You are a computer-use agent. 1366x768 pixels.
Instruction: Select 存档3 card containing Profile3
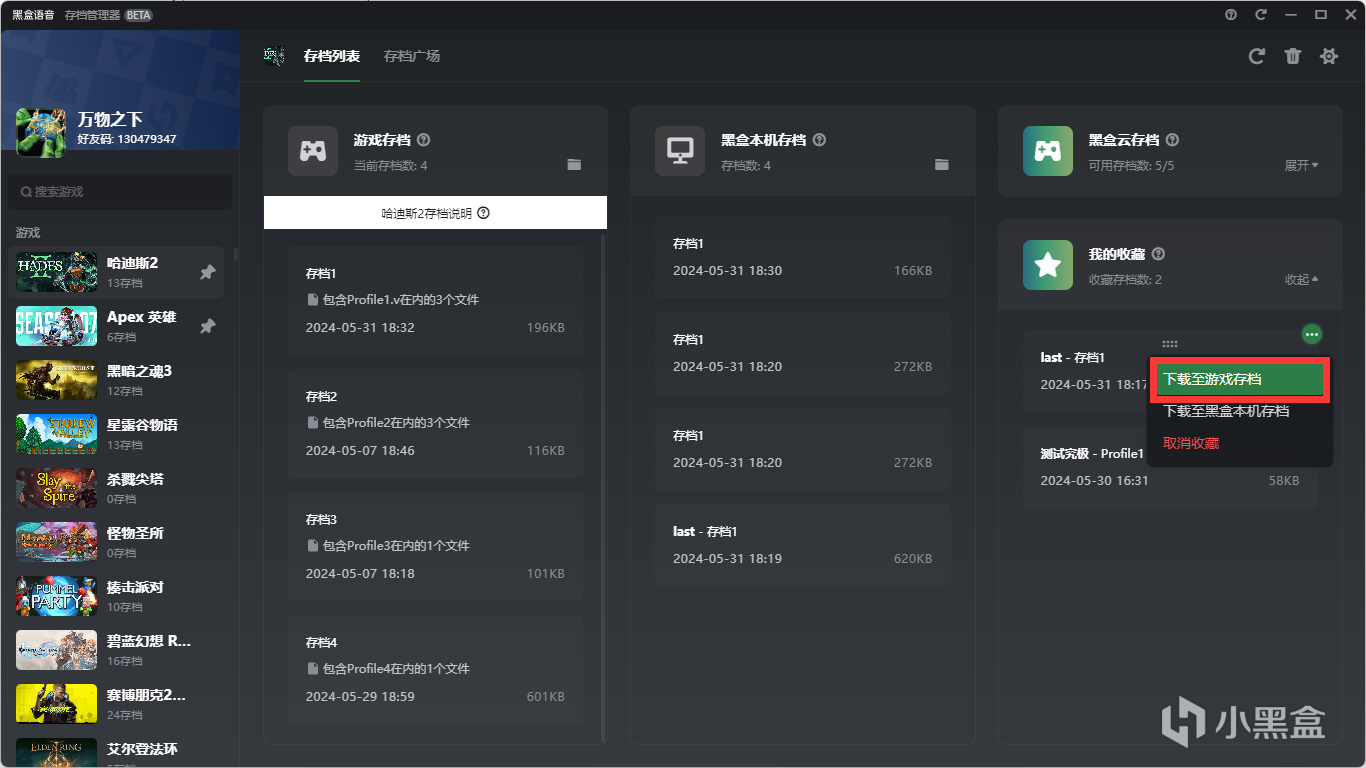point(435,546)
